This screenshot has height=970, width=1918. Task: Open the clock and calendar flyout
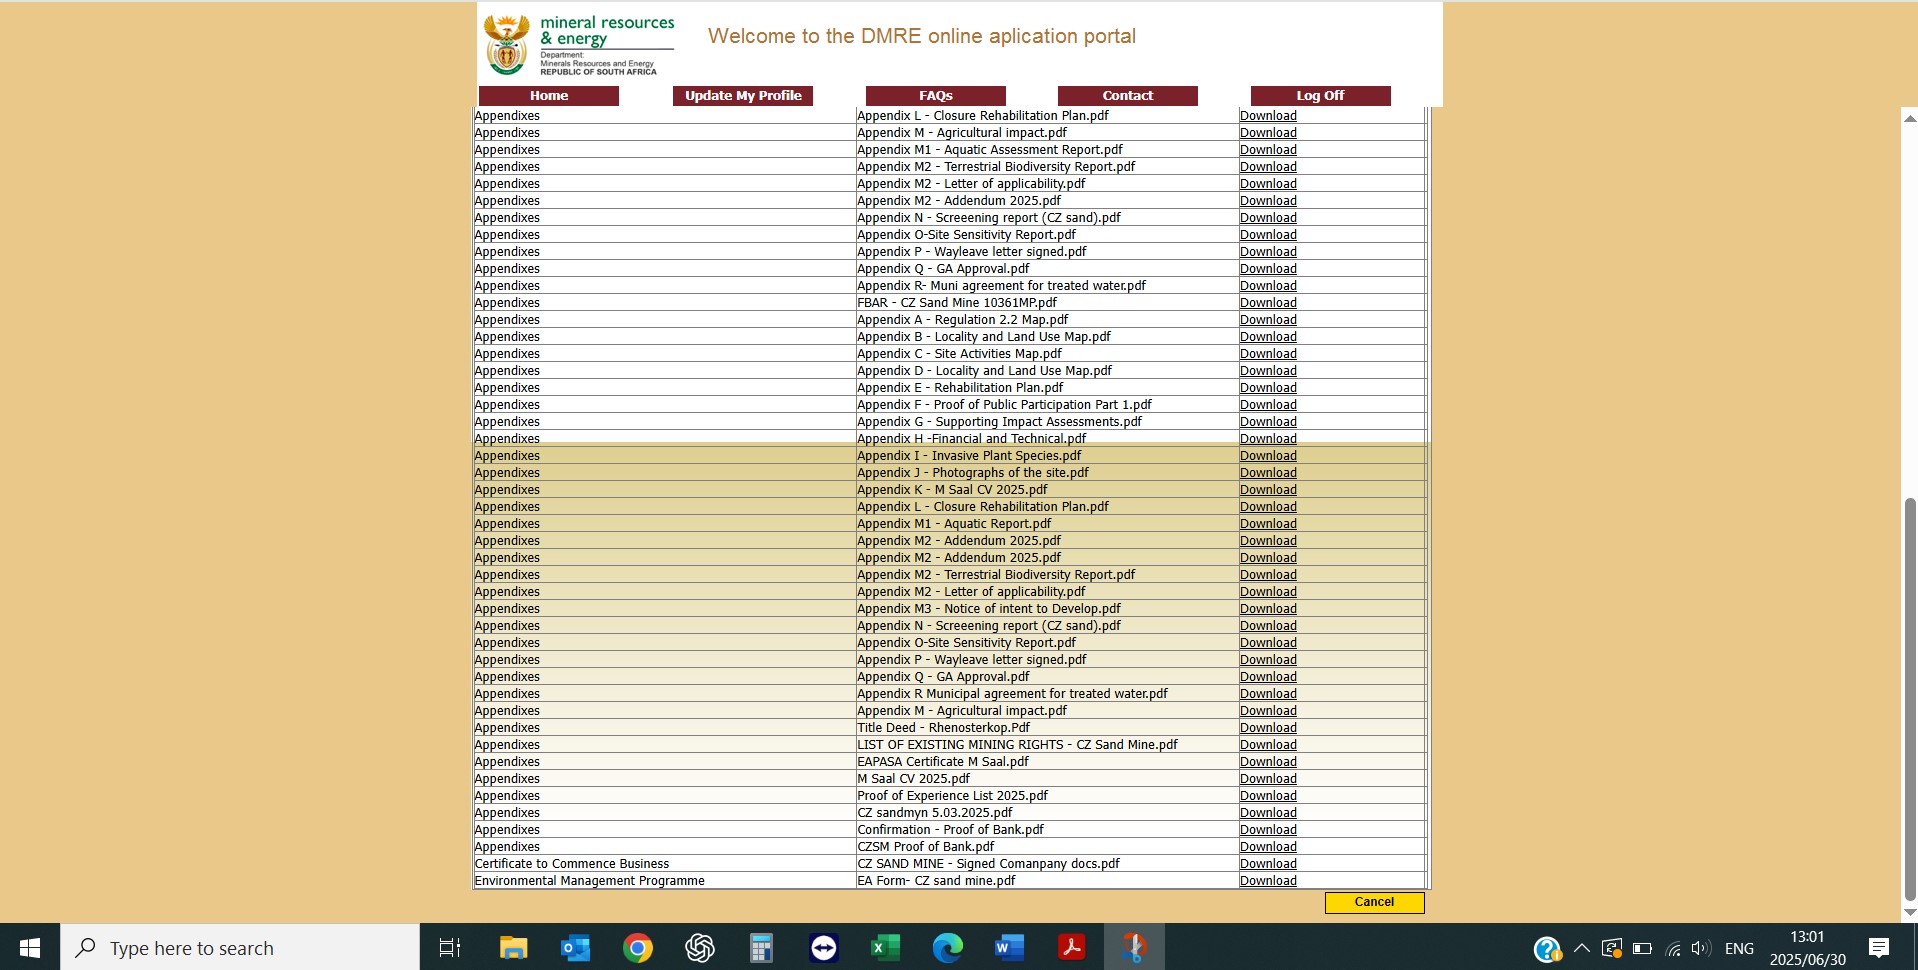click(x=1807, y=947)
